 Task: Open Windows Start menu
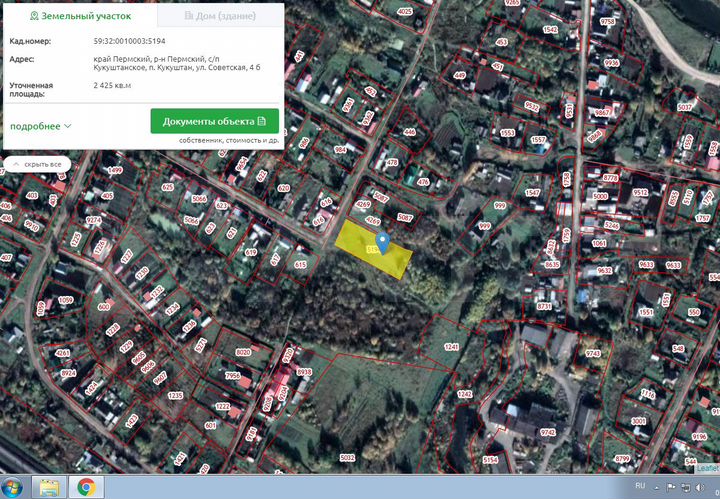click(14, 487)
